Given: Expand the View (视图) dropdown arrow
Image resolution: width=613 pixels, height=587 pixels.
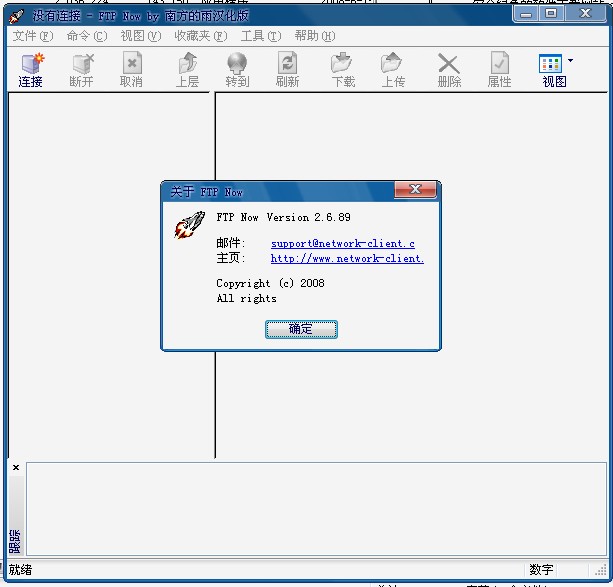Looking at the screenshot, I should tap(570, 61).
